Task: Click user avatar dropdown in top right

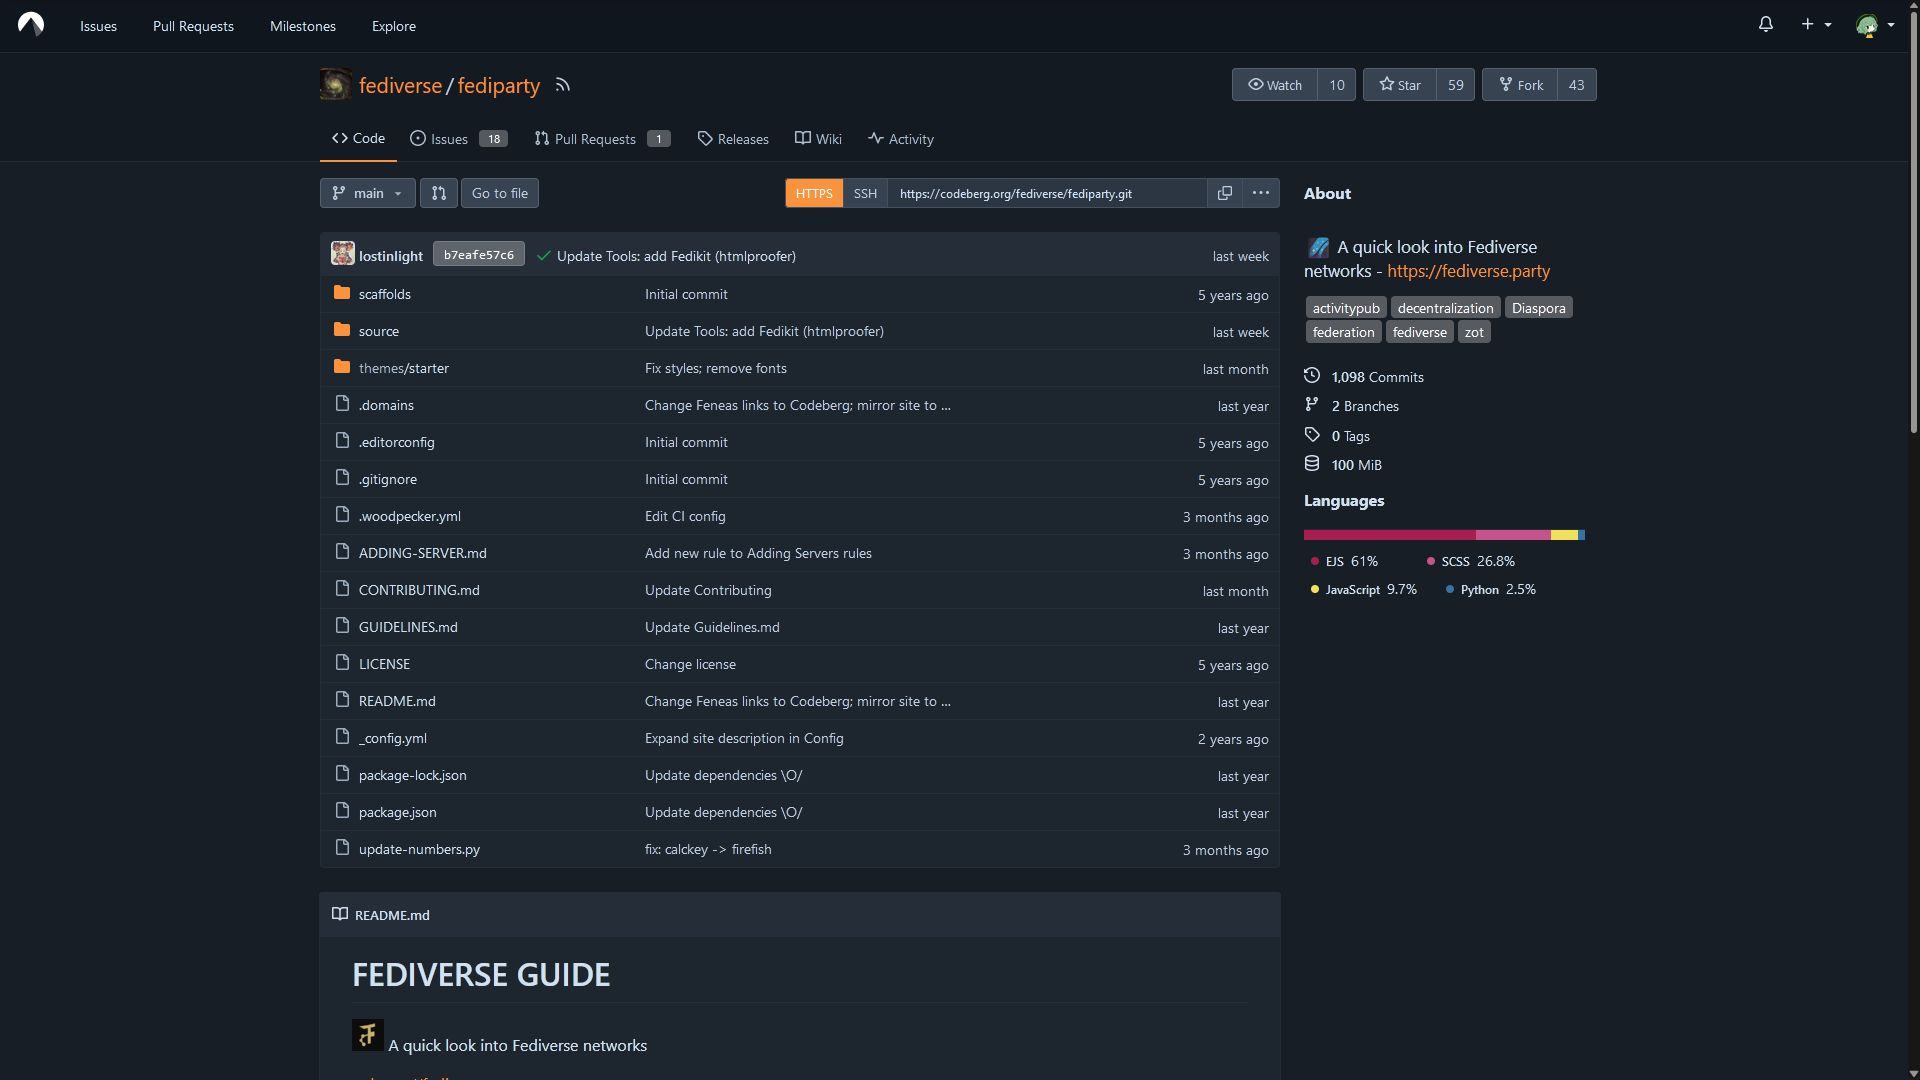Action: coord(1874,25)
